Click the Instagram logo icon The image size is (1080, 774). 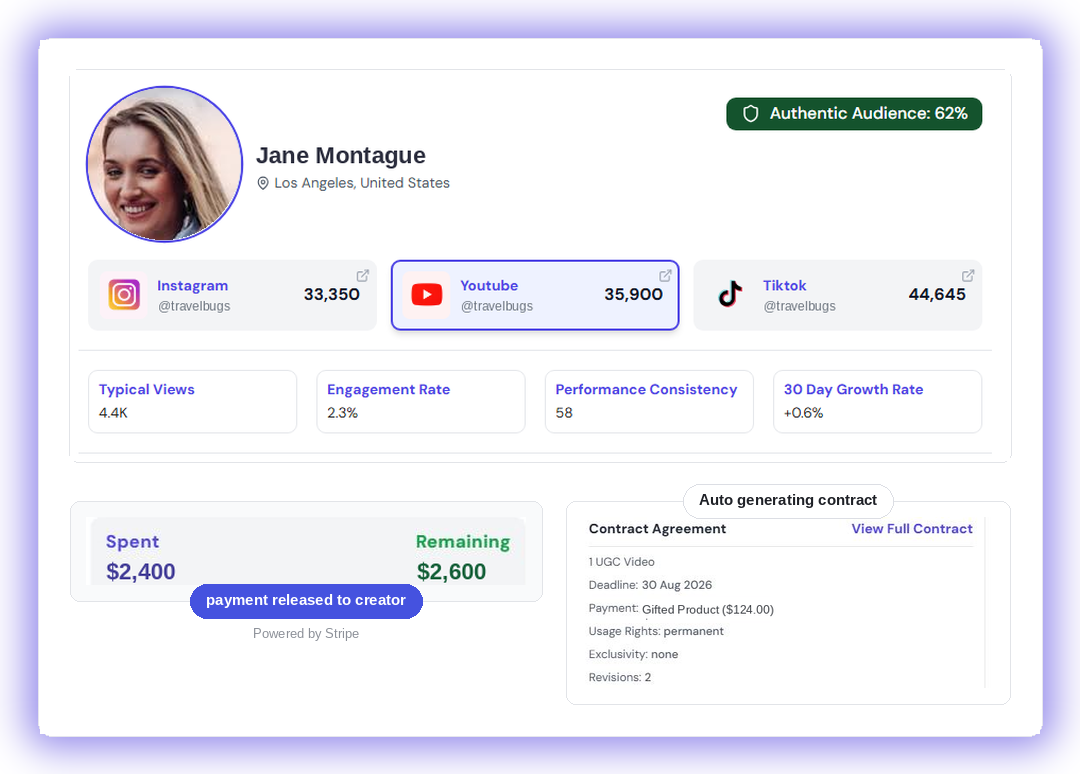coord(124,295)
